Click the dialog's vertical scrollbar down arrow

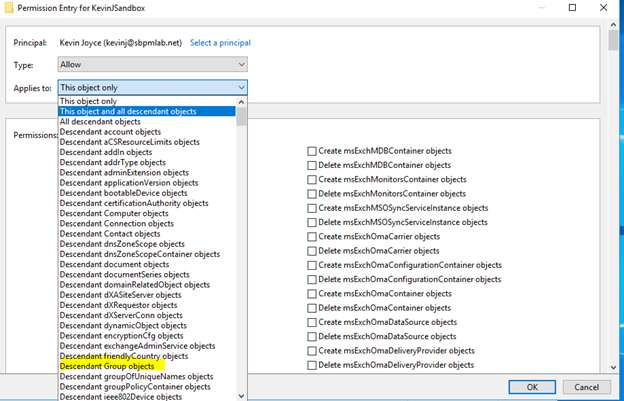[x=614, y=368]
